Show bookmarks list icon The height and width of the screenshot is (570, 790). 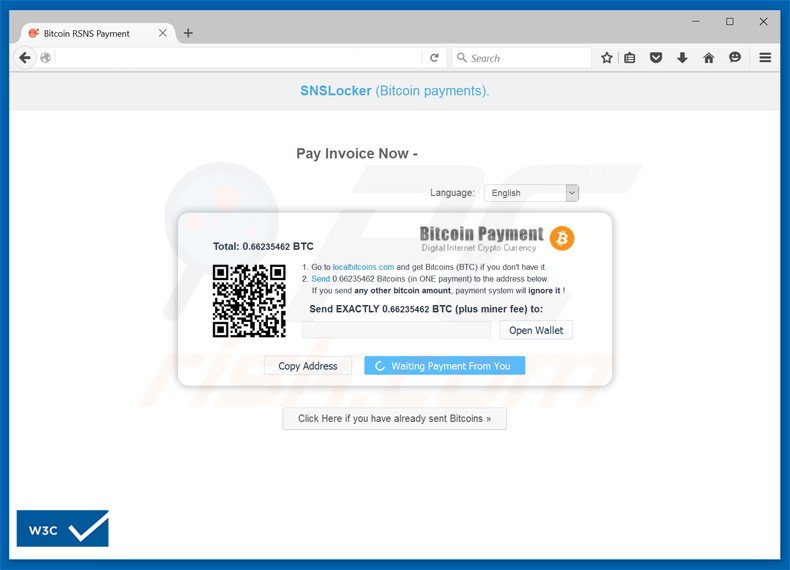(629, 58)
